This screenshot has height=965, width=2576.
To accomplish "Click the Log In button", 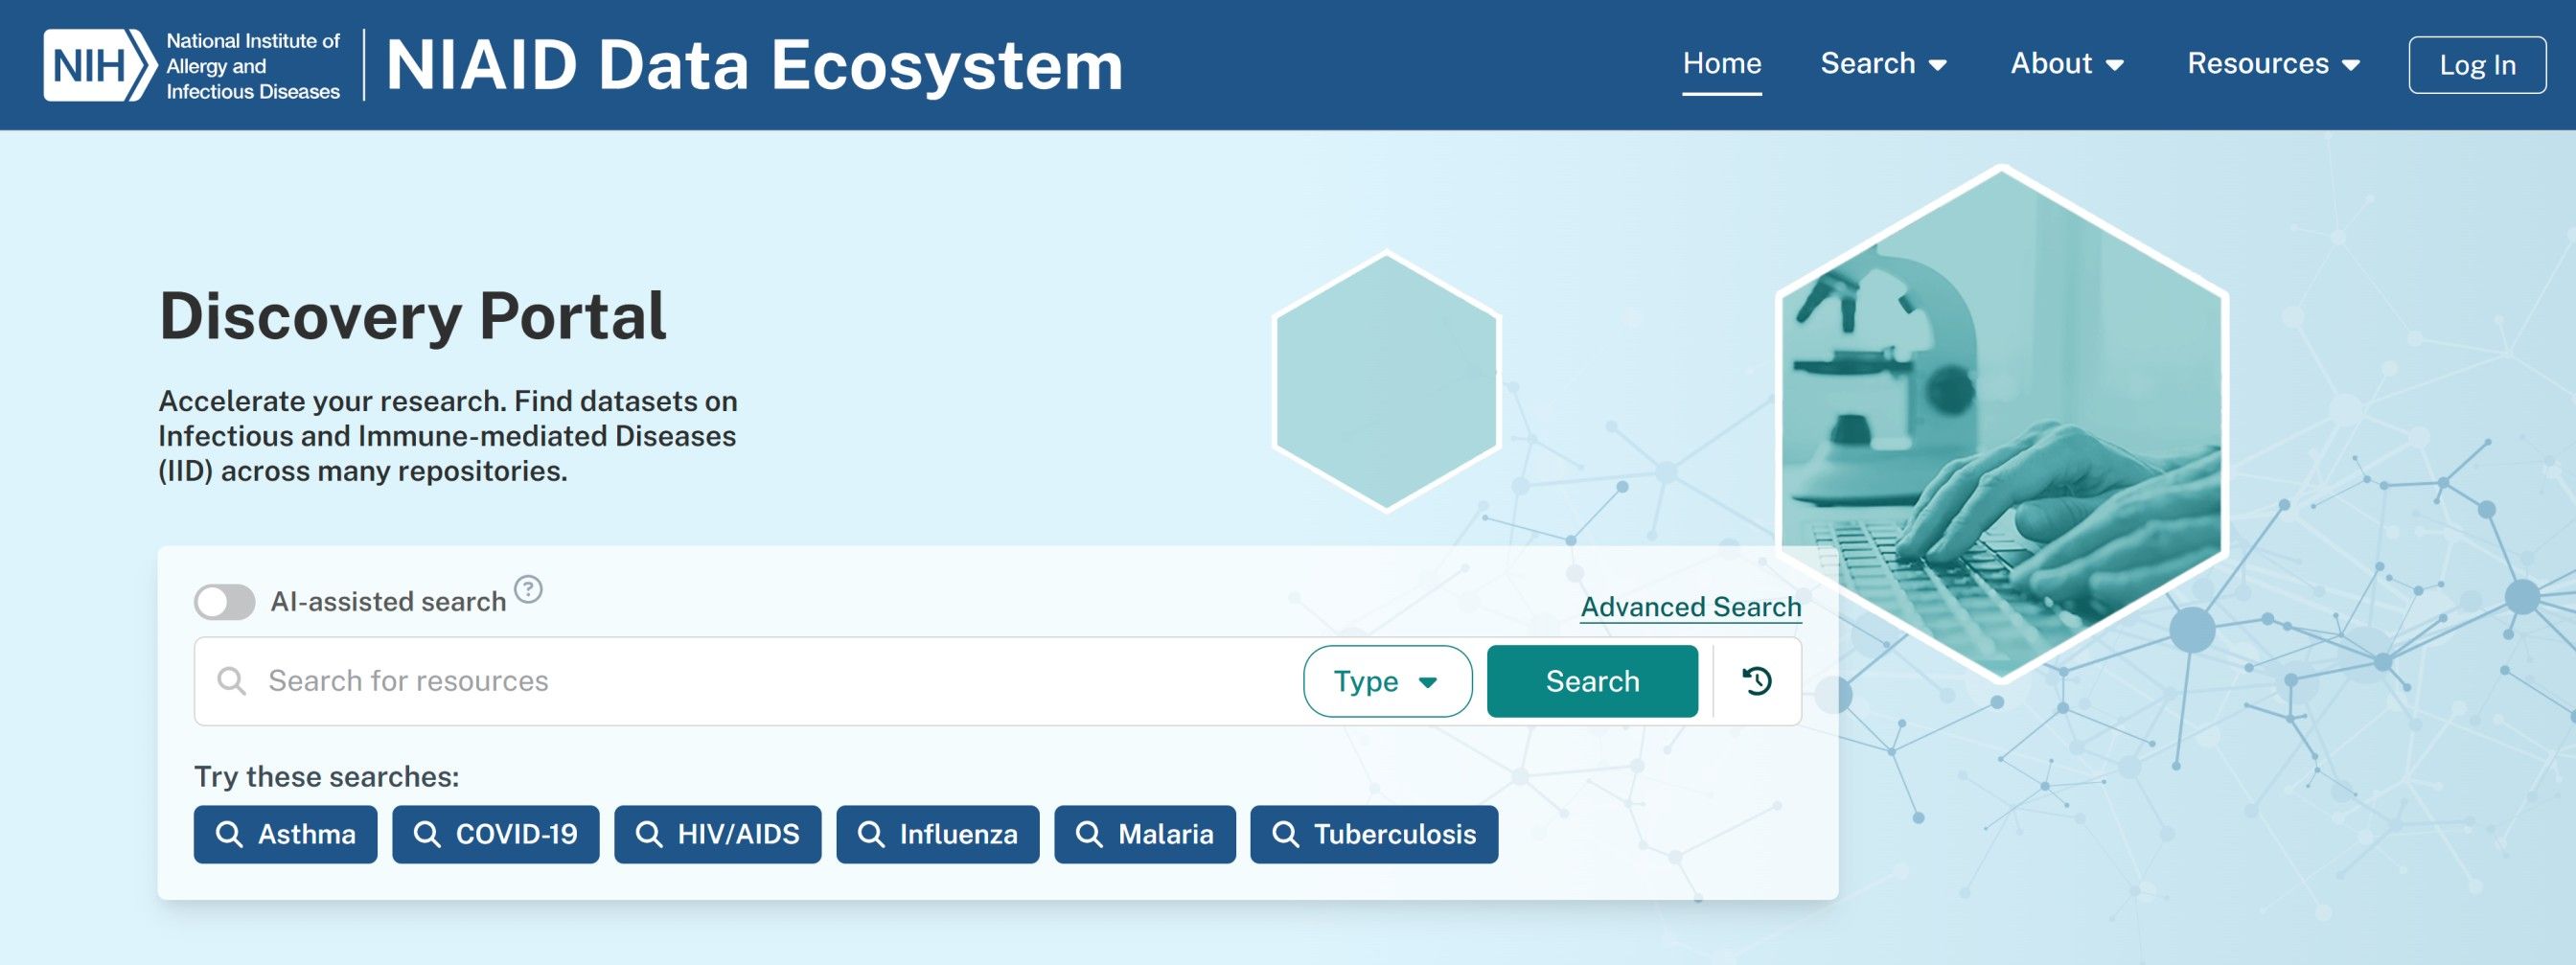I will [2477, 65].
